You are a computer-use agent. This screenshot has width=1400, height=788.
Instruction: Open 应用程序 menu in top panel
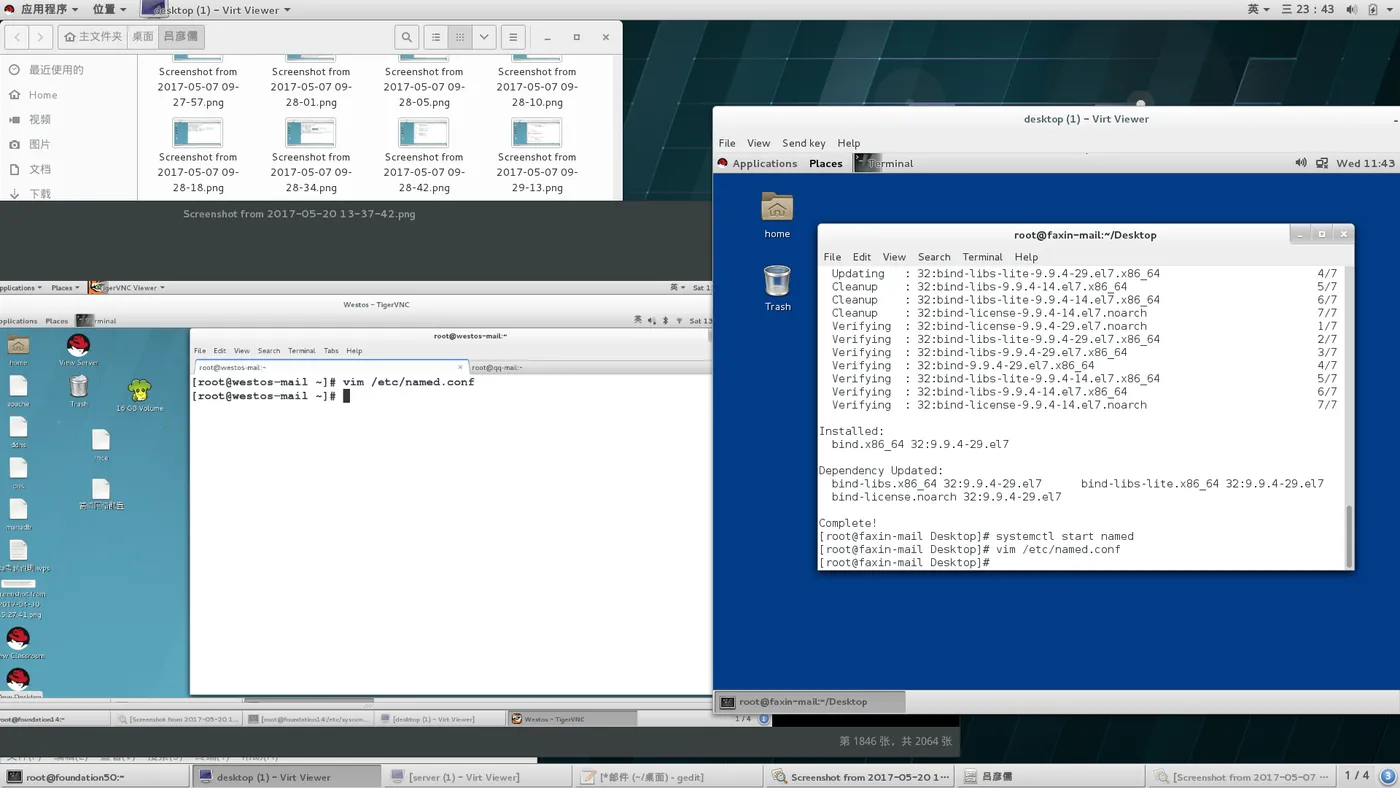[42, 9]
